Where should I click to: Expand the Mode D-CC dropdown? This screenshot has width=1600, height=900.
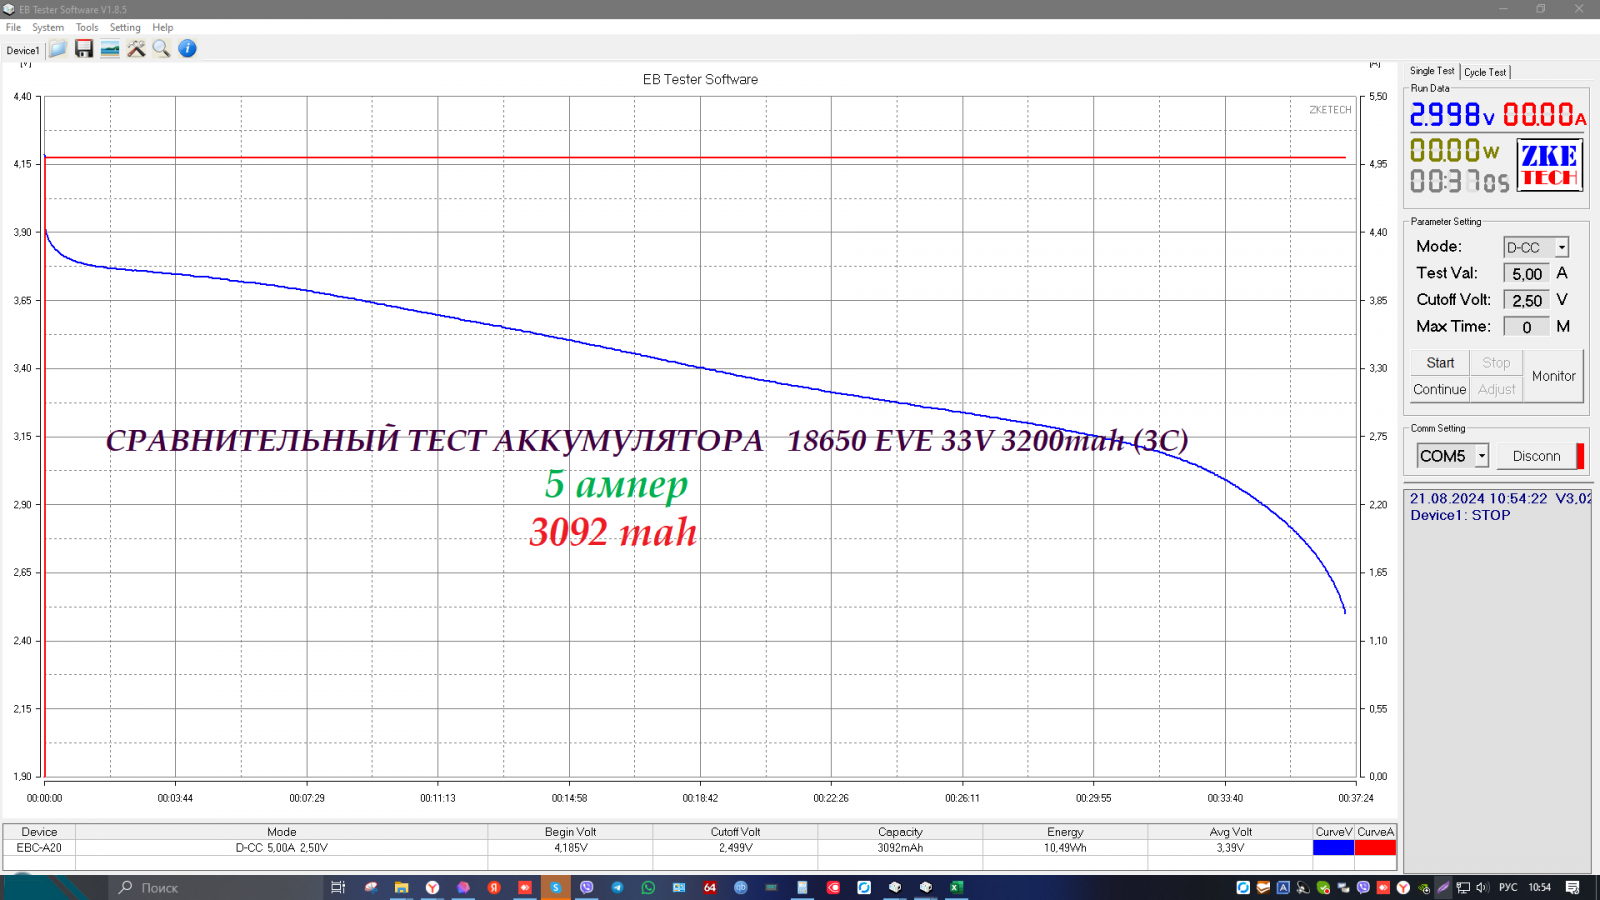pos(1561,248)
